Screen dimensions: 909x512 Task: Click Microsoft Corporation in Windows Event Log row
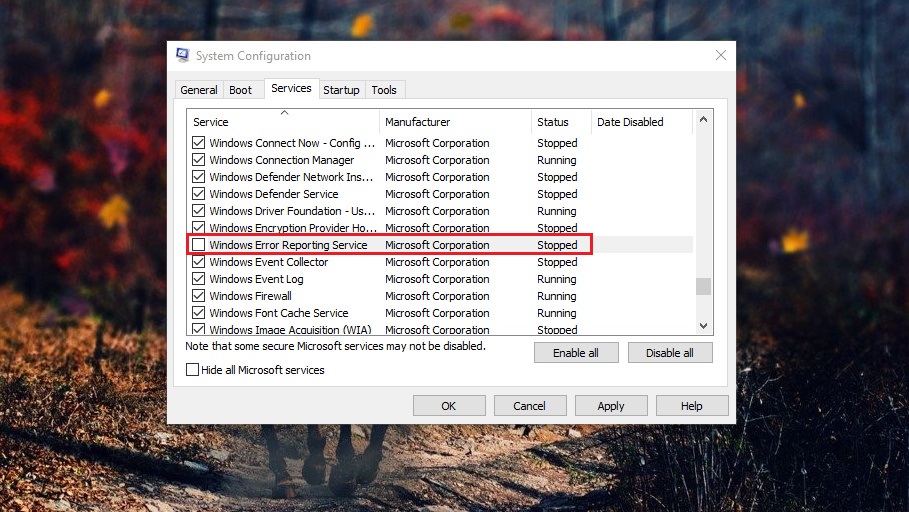(x=437, y=279)
